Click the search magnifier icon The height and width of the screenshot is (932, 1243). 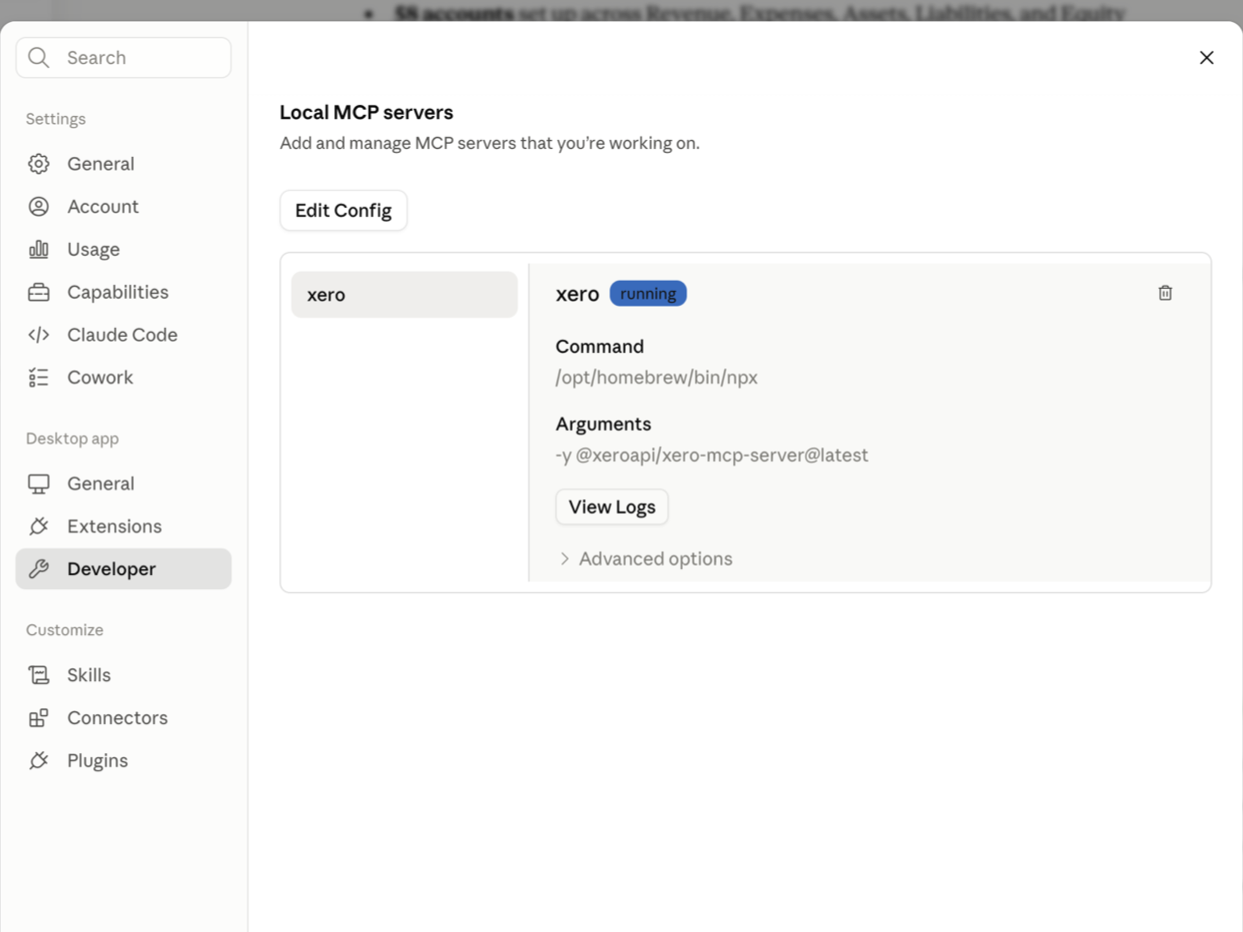pos(39,58)
